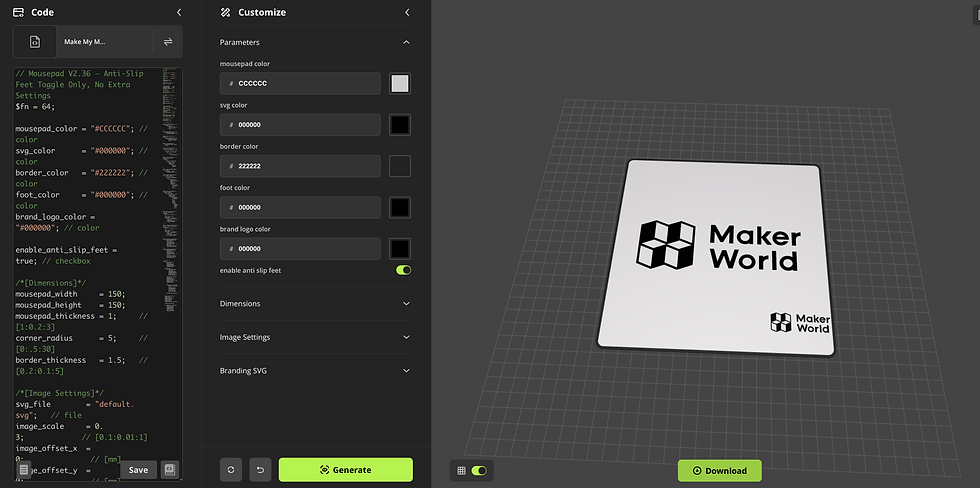
Task: Click the 'mousepad_width = 150;' code line
Action: [70, 294]
